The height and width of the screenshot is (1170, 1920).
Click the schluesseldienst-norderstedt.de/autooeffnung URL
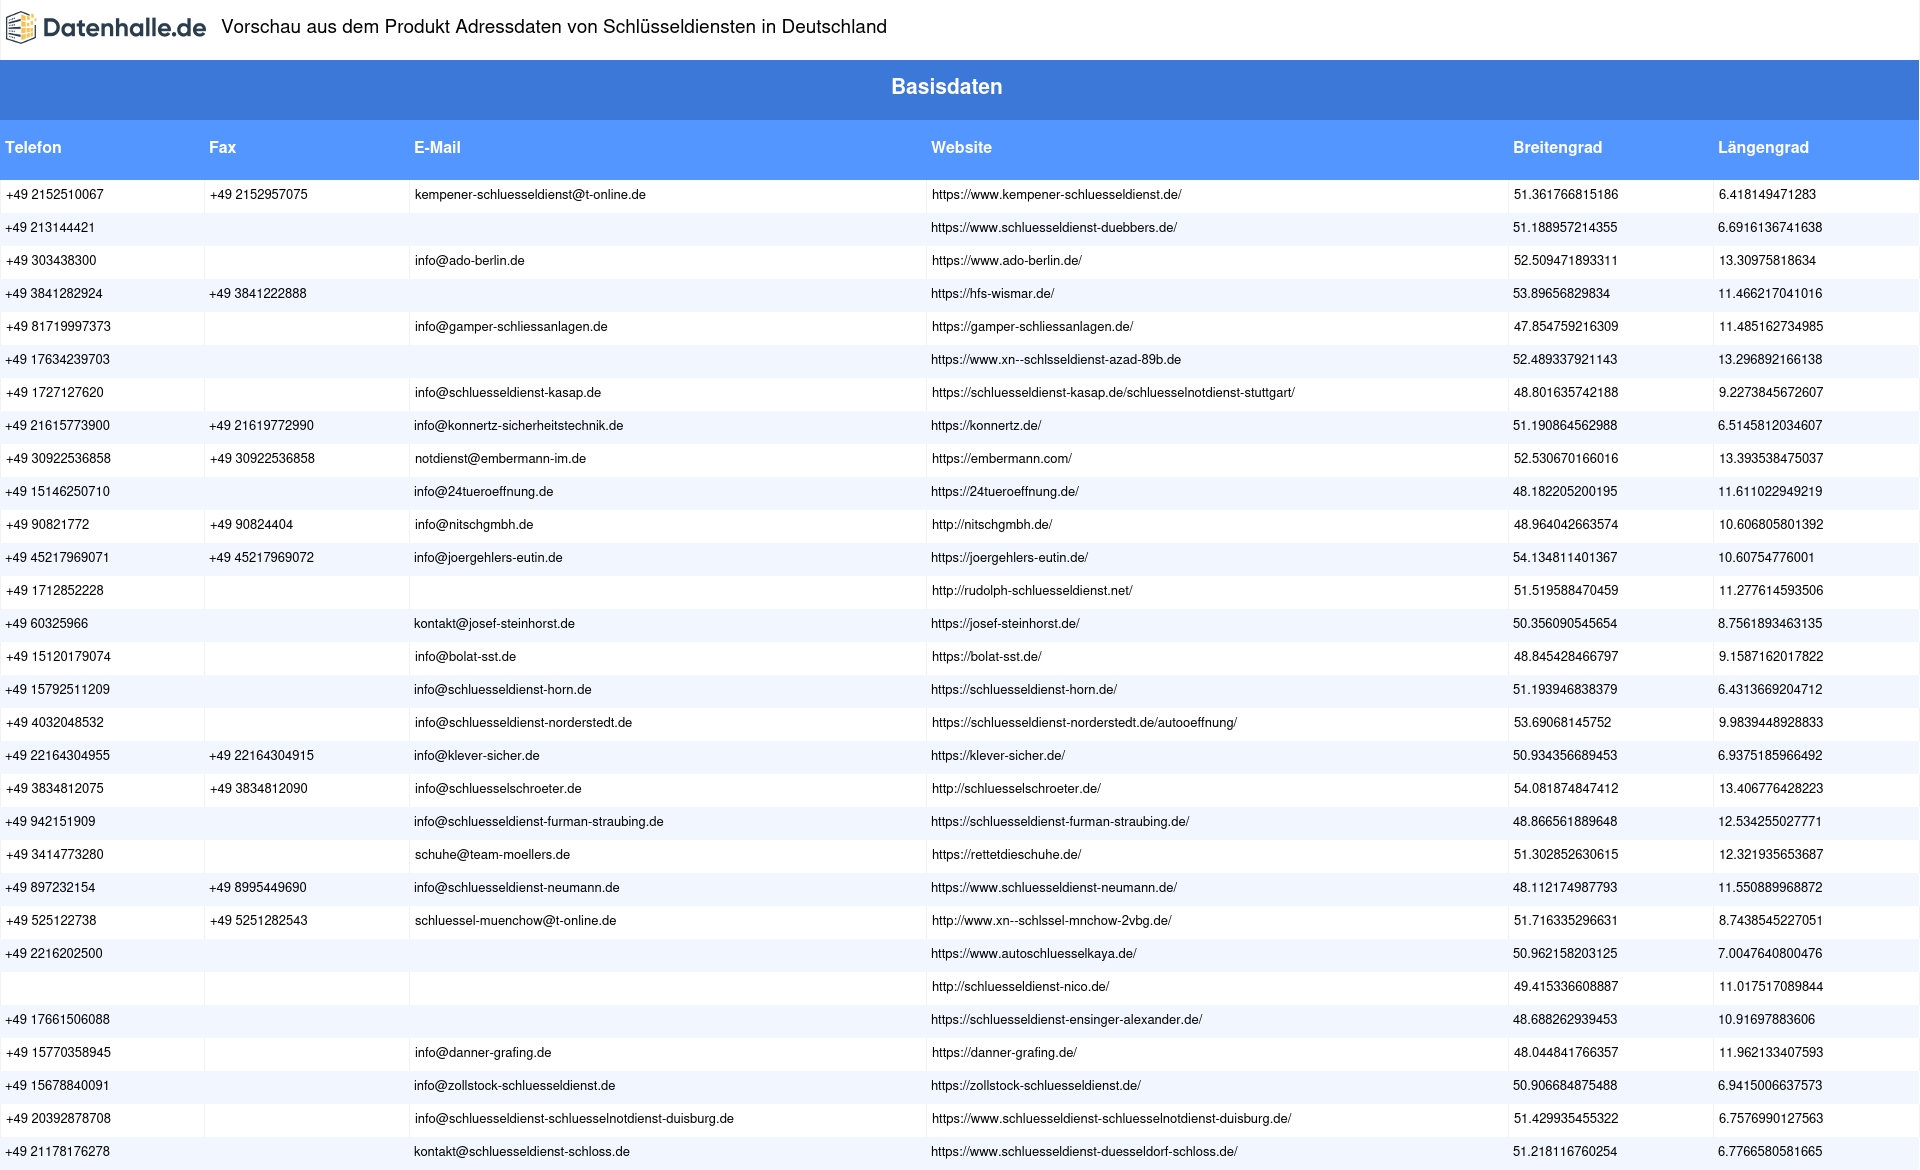[x=1084, y=723]
